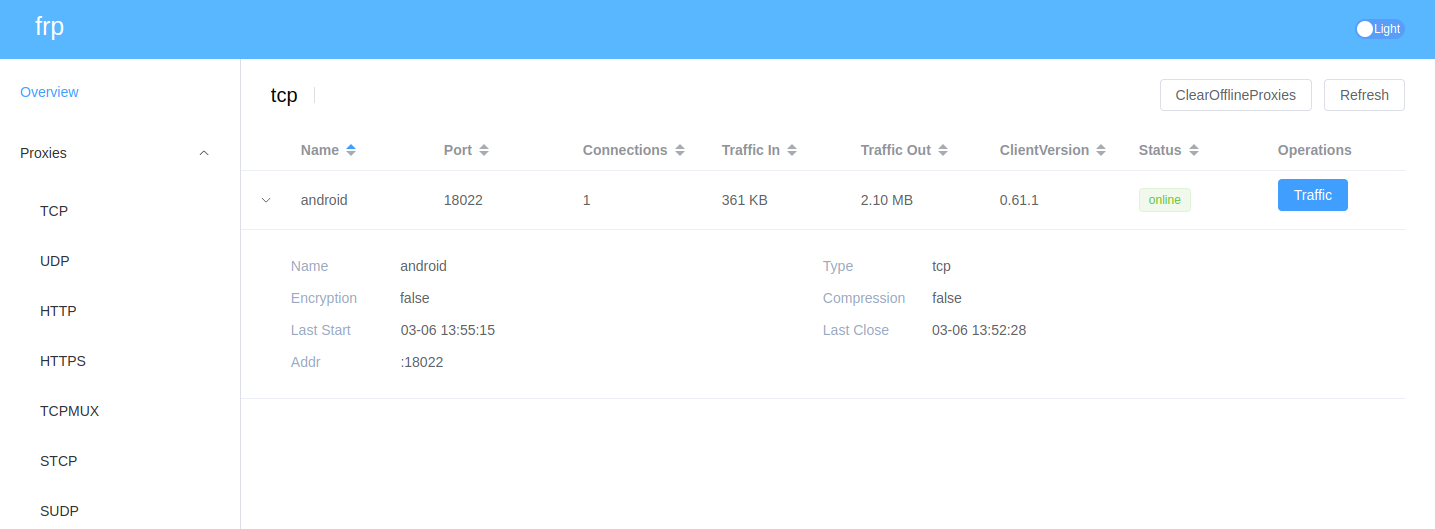Viewport: 1435px width, 529px height.
Task: Click the frp logo title
Action: coord(49,27)
